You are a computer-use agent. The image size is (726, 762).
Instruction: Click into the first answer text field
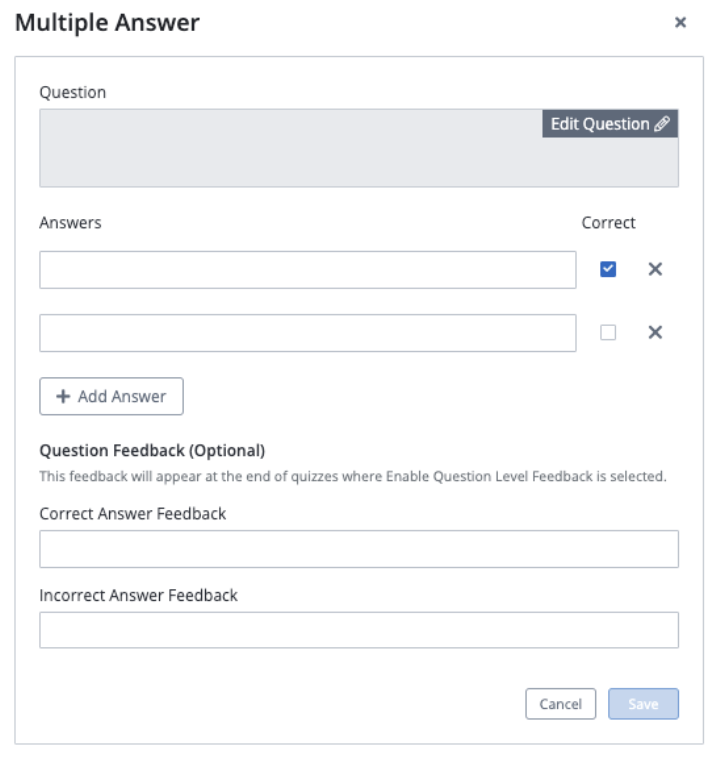click(x=308, y=270)
